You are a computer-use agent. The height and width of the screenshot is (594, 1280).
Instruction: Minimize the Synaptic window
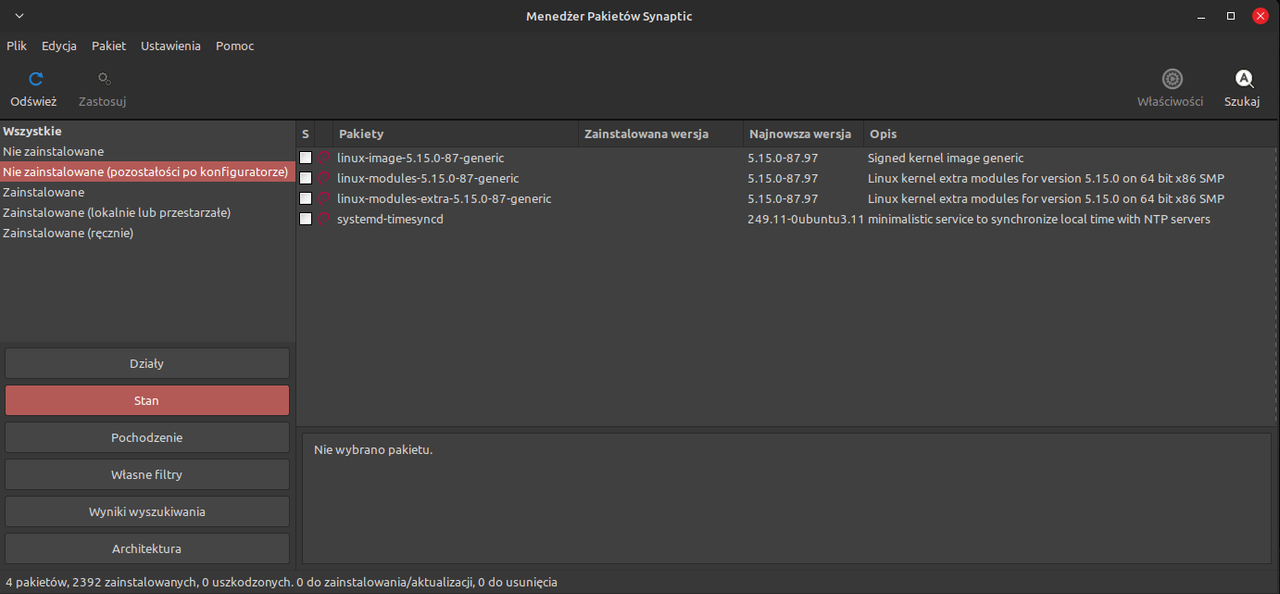click(x=1200, y=16)
